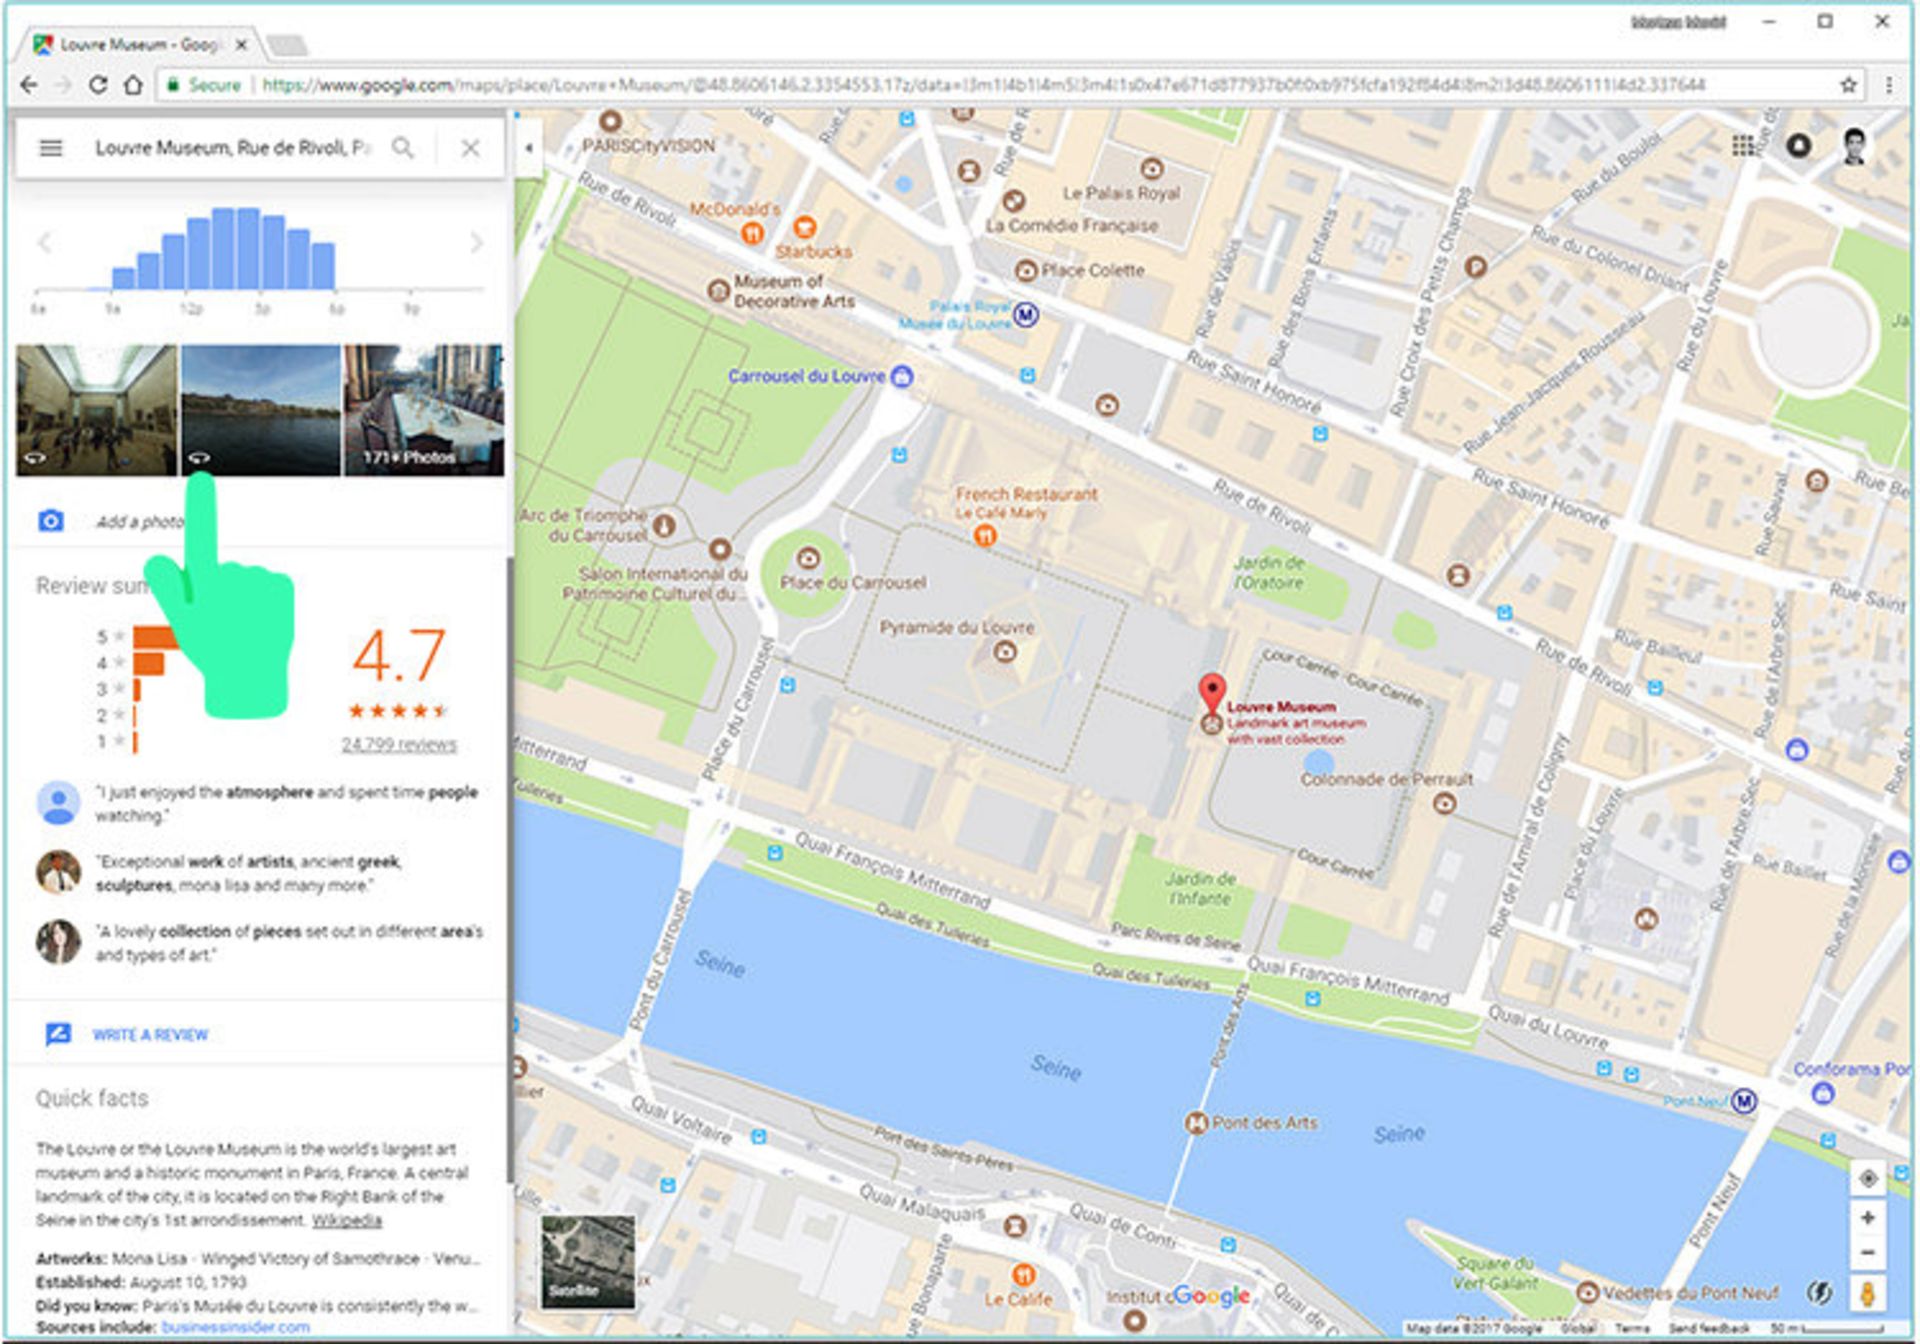
Task: Collapse the side panel arrow
Action: pos(528,148)
